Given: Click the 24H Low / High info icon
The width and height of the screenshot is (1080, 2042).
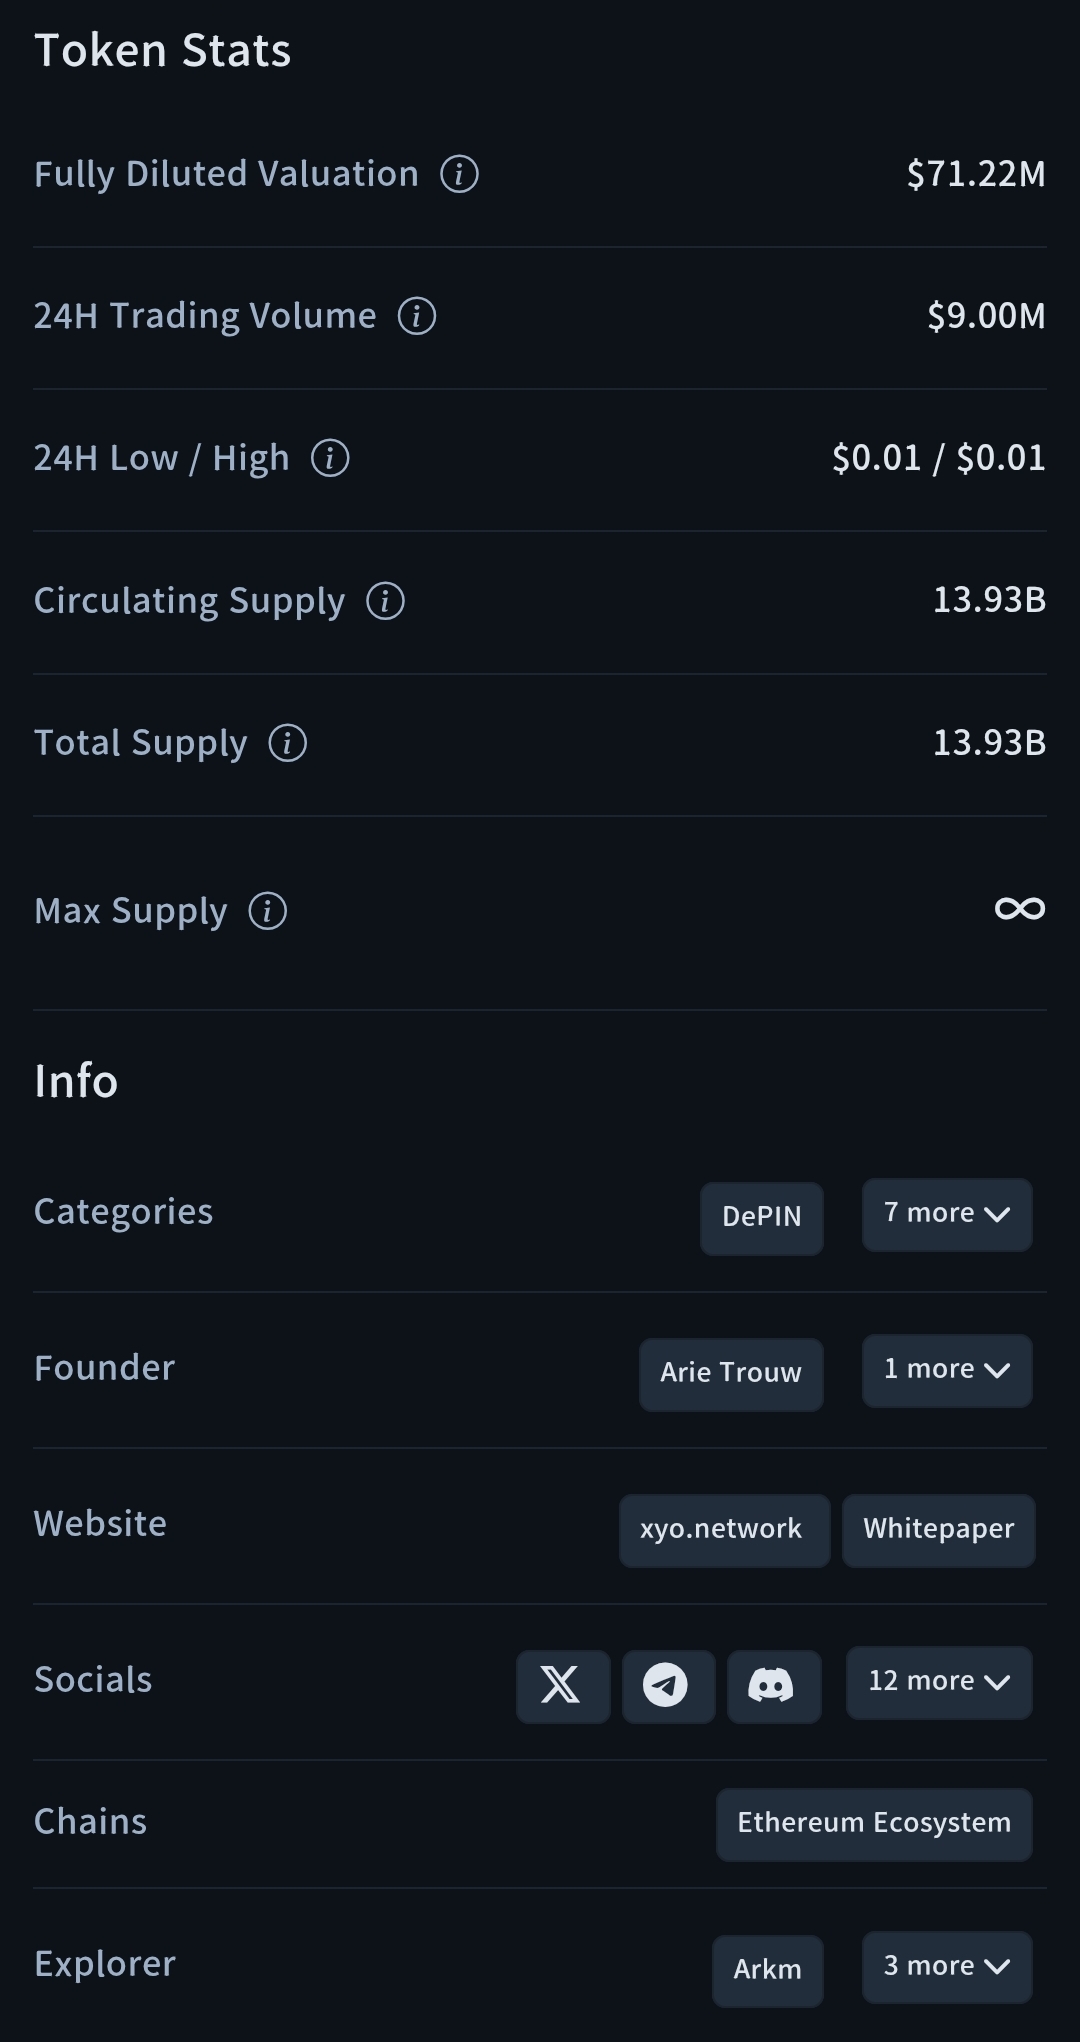Looking at the screenshot, I should point(330,458).
